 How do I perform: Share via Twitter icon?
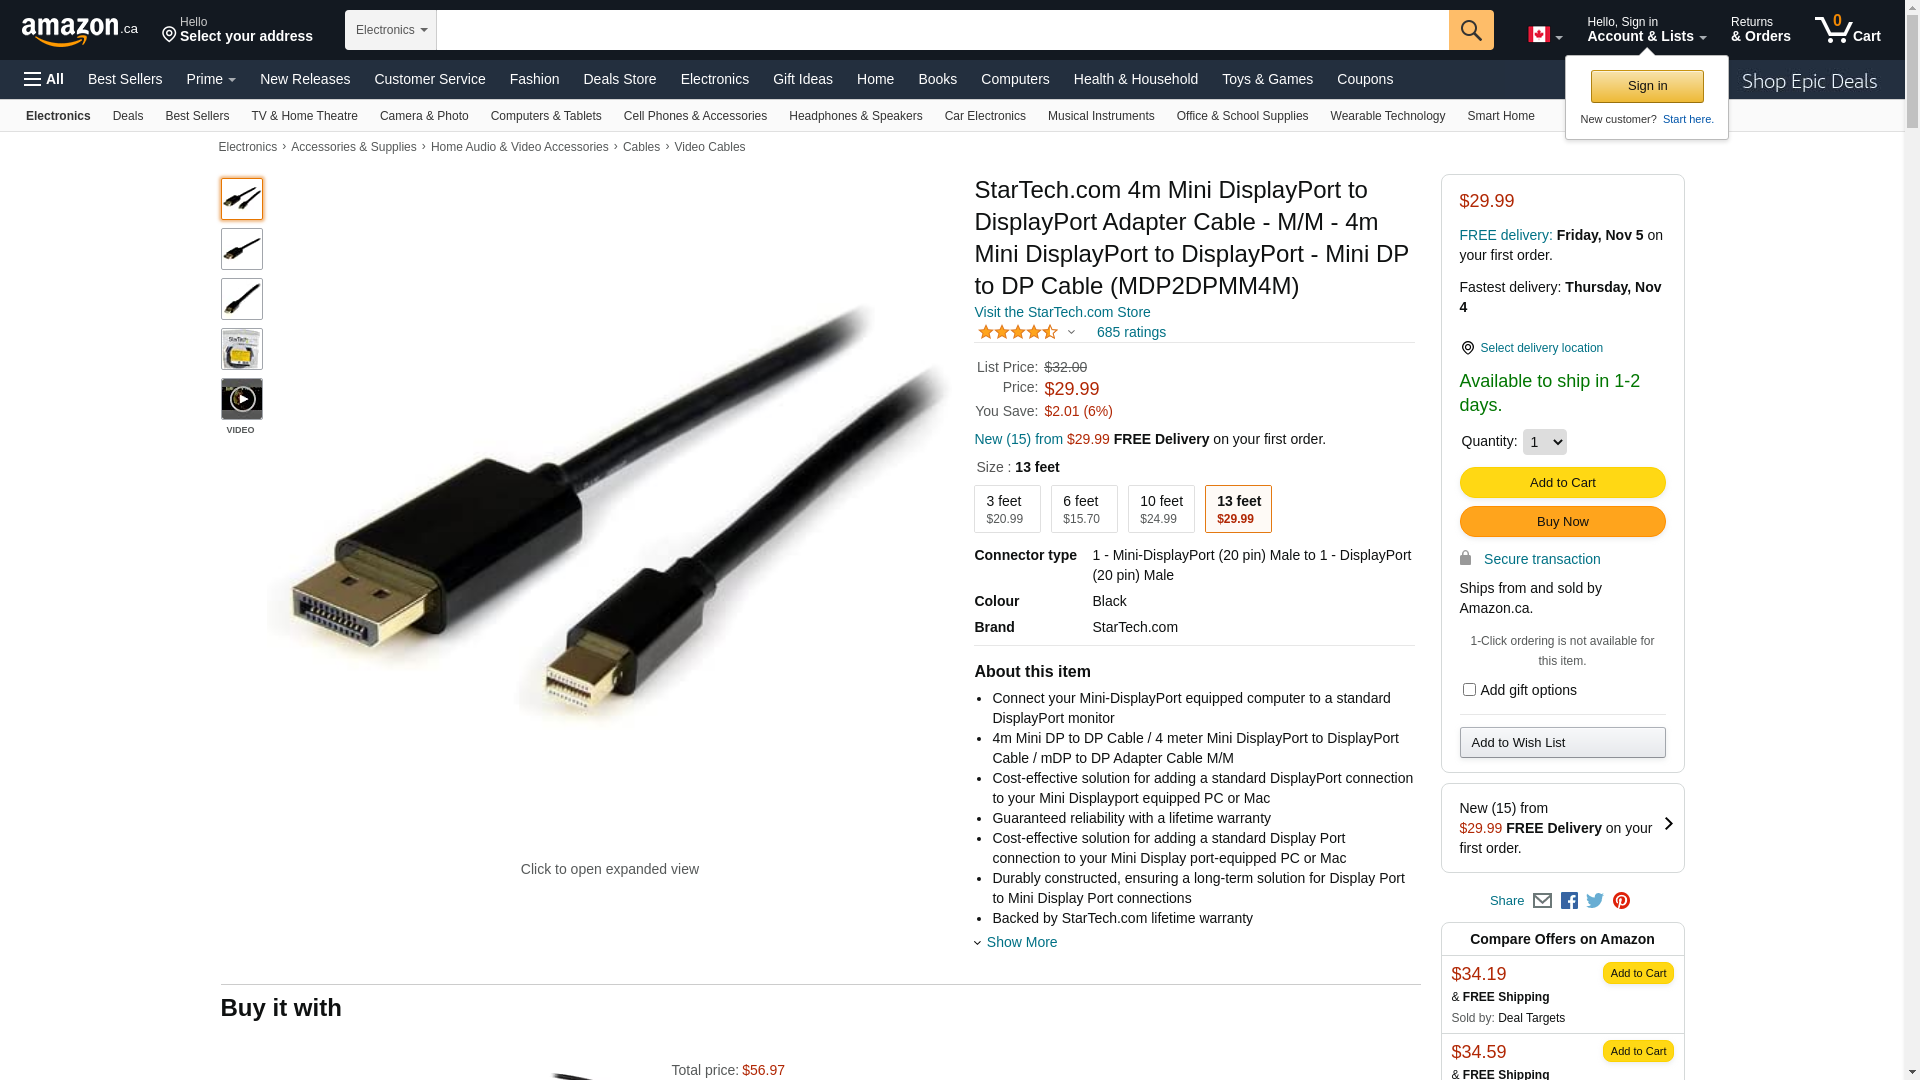pos(1595,901)
